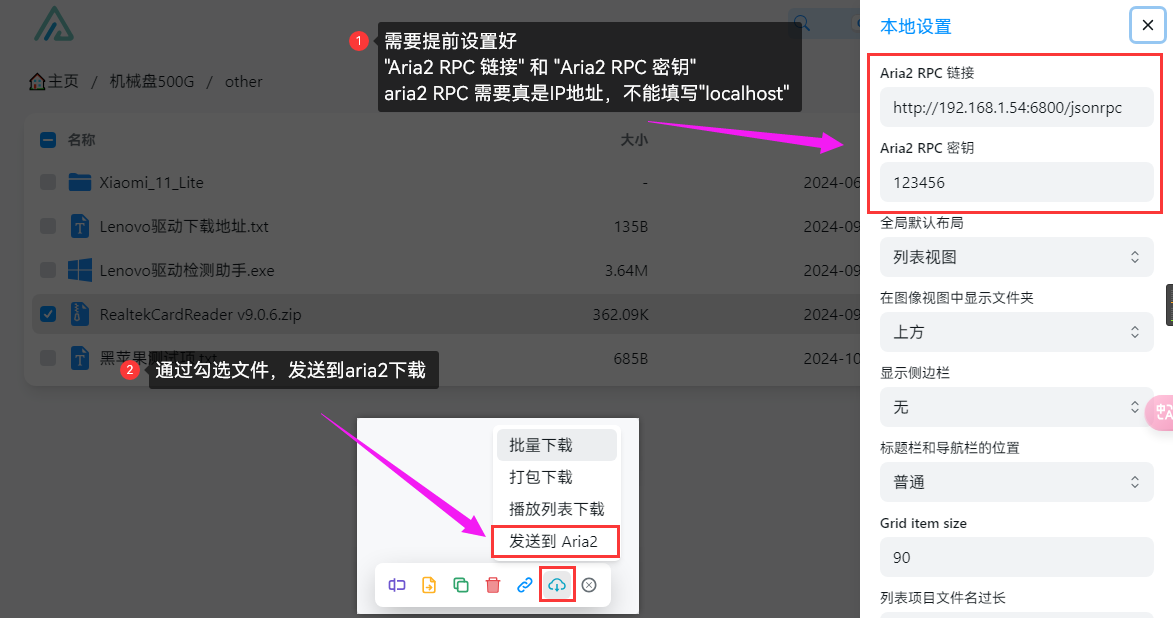Open the Xiaomi_11_Lite folder name
The image size is (1173, 618).
pyautogui.click(x=152, y=183)
